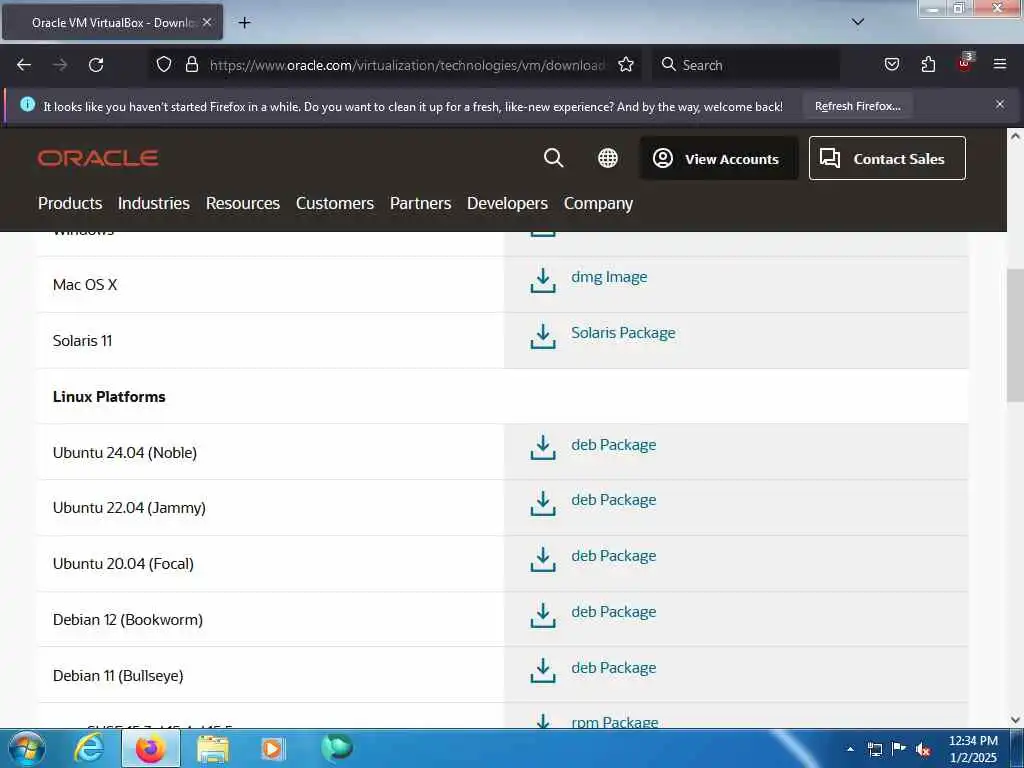The height and width of the screenshot is (768, 1024).
Task: Open the Industries menu
Action: [153, 203]
